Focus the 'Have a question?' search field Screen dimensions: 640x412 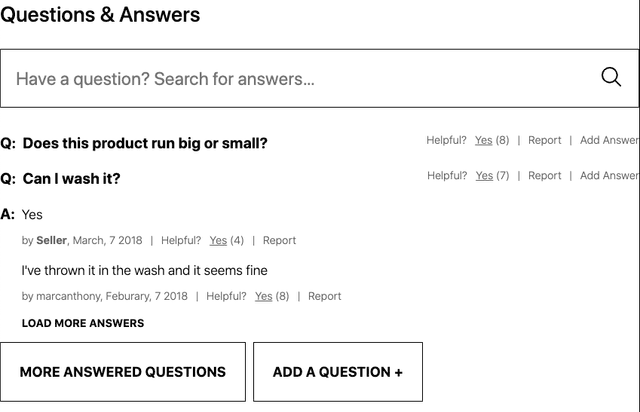point(319,78)
